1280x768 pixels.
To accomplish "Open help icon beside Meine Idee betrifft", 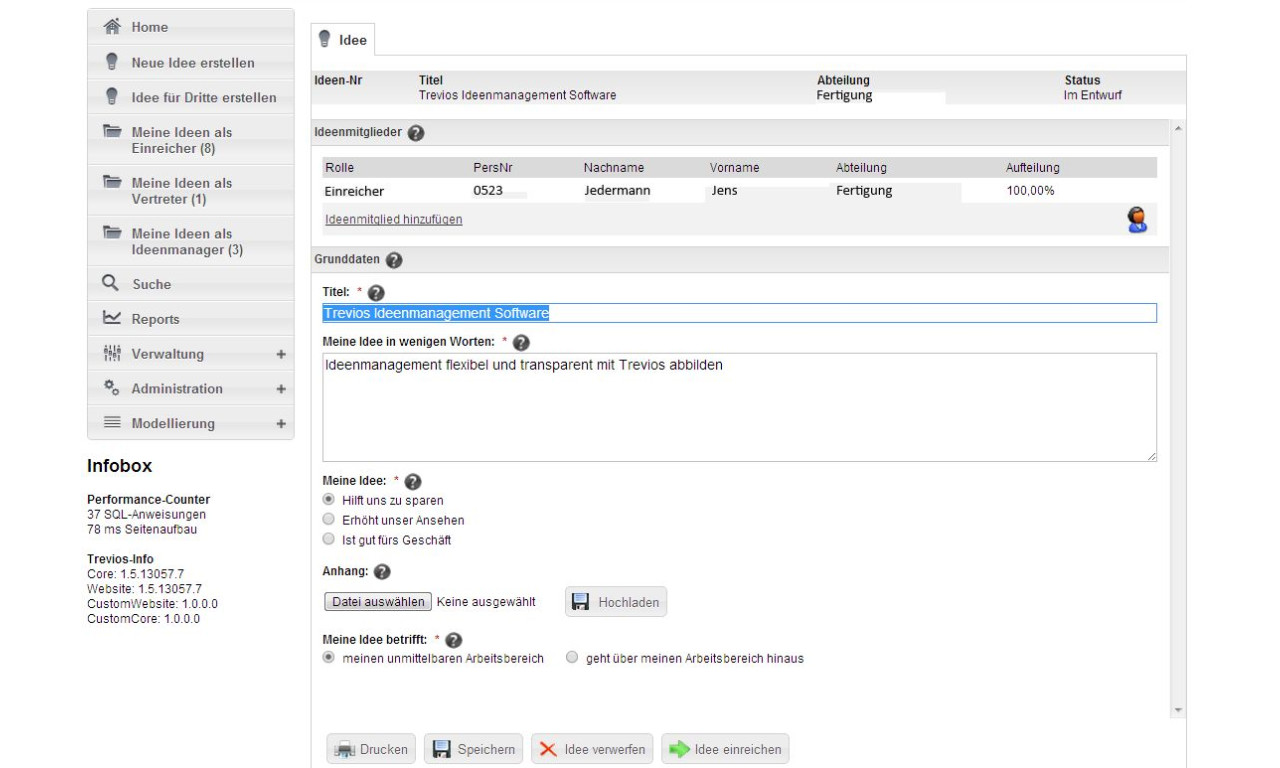I will (x=454, y=641).
